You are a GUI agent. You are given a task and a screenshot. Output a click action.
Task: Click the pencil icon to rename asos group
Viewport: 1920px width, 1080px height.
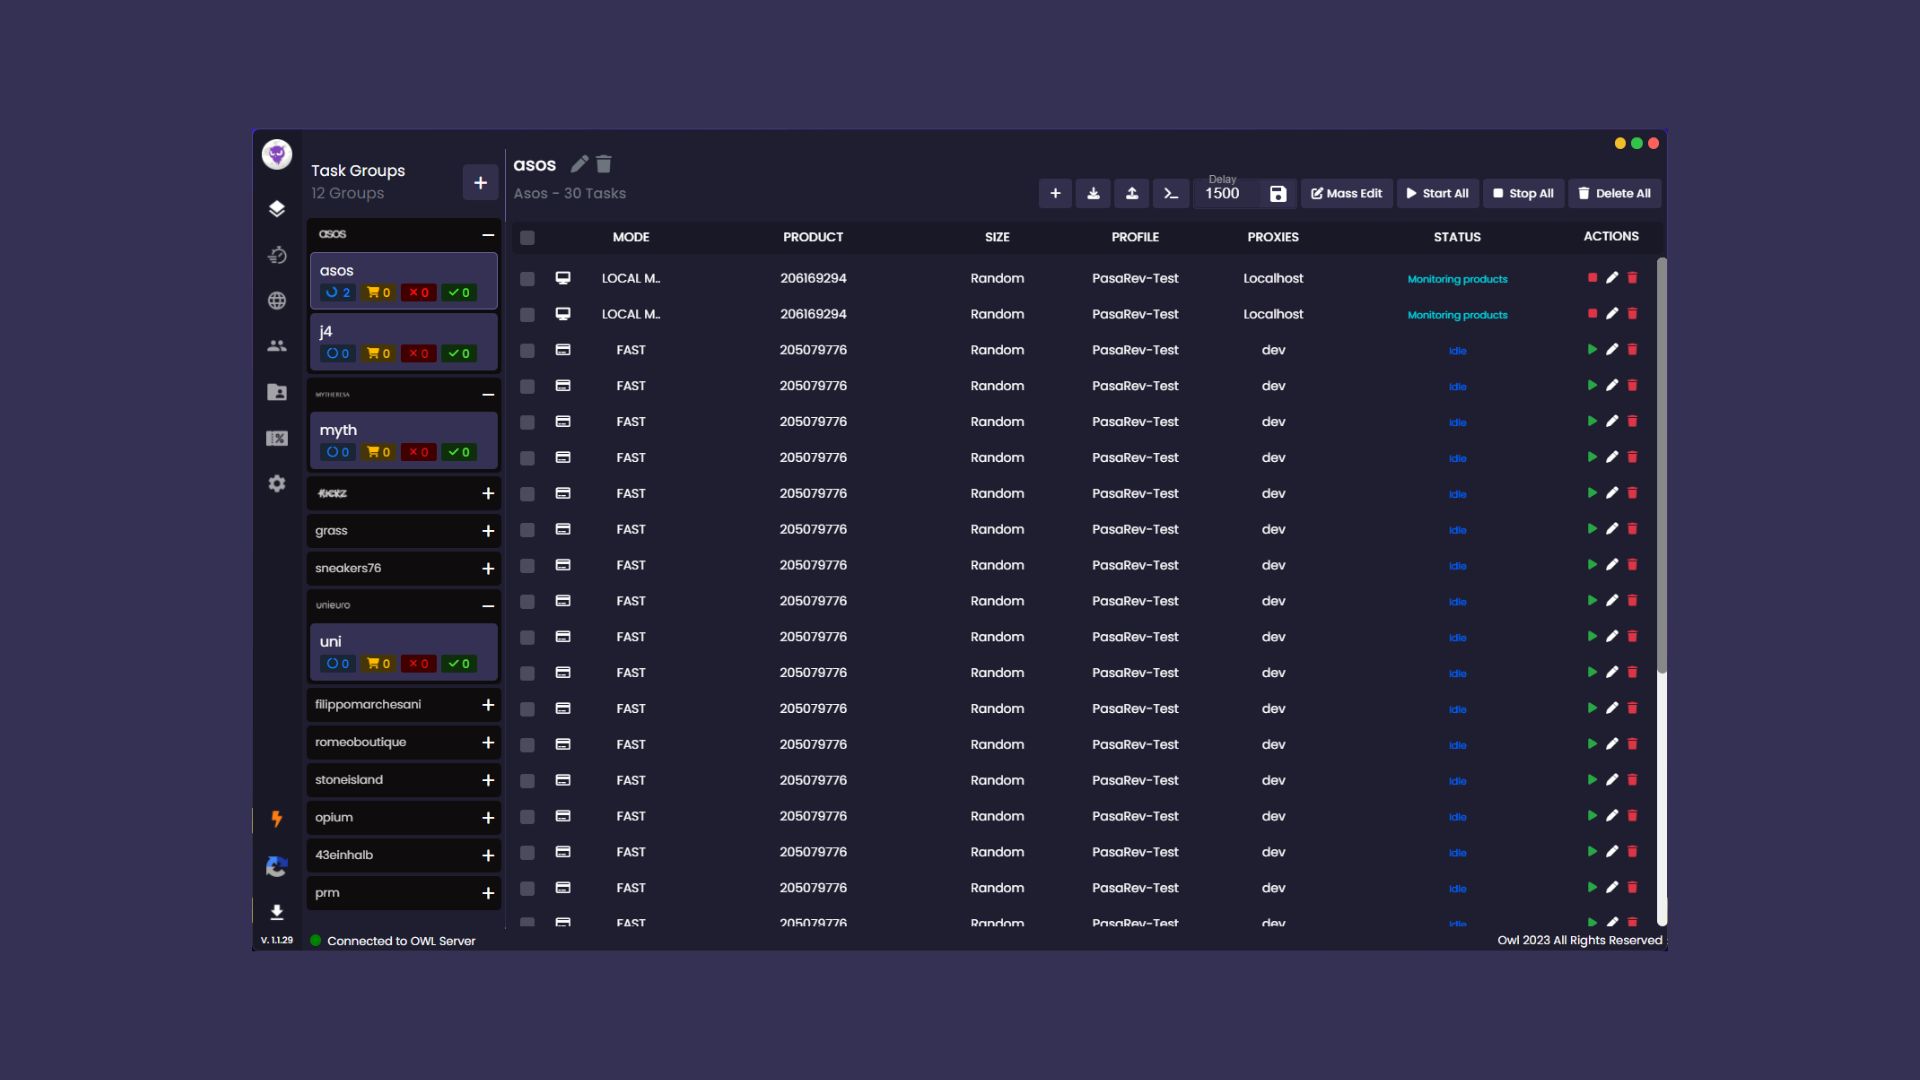579,164
